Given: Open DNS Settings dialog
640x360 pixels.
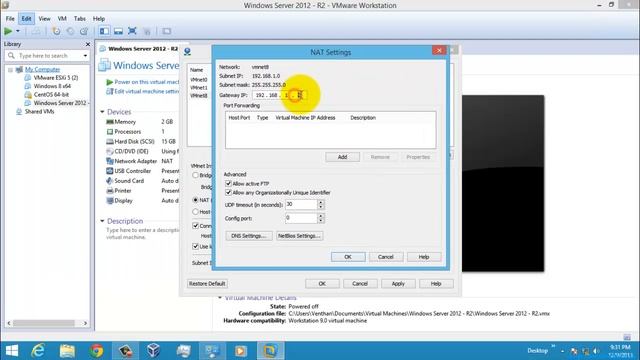Looking at the screenshot, I should (x=249, y=236).
